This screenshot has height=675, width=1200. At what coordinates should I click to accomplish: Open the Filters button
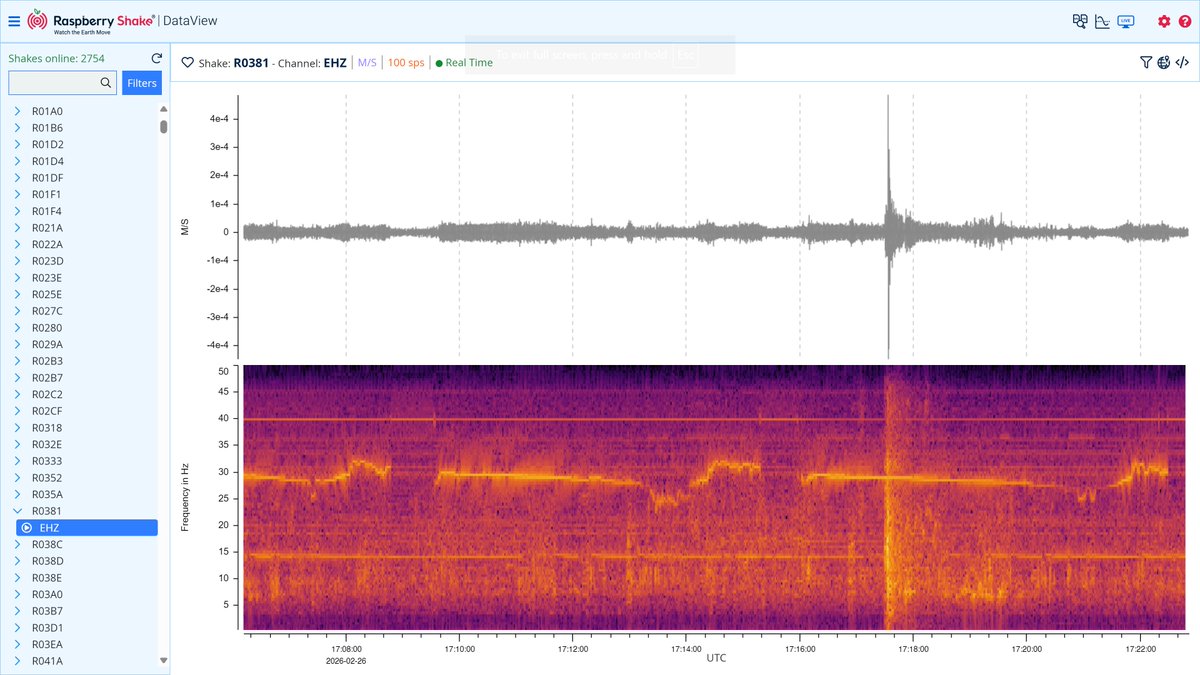coord(142,83)
